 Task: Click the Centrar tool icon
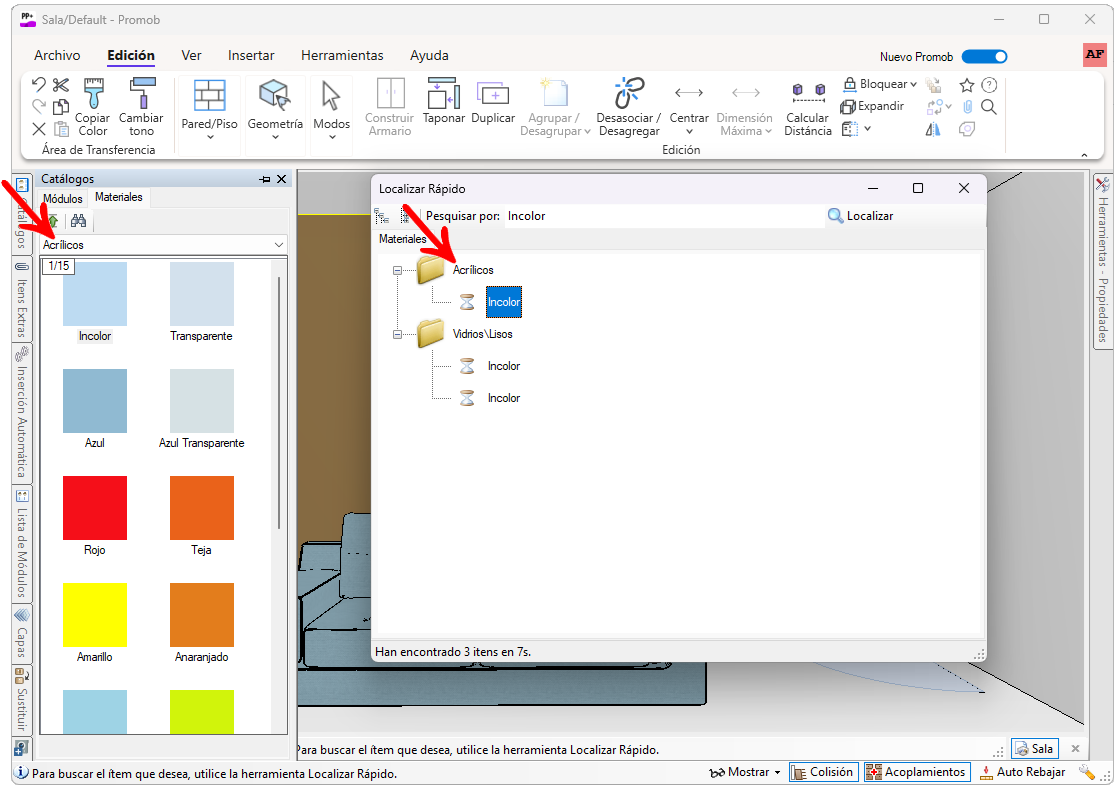(x=689, y=94)
